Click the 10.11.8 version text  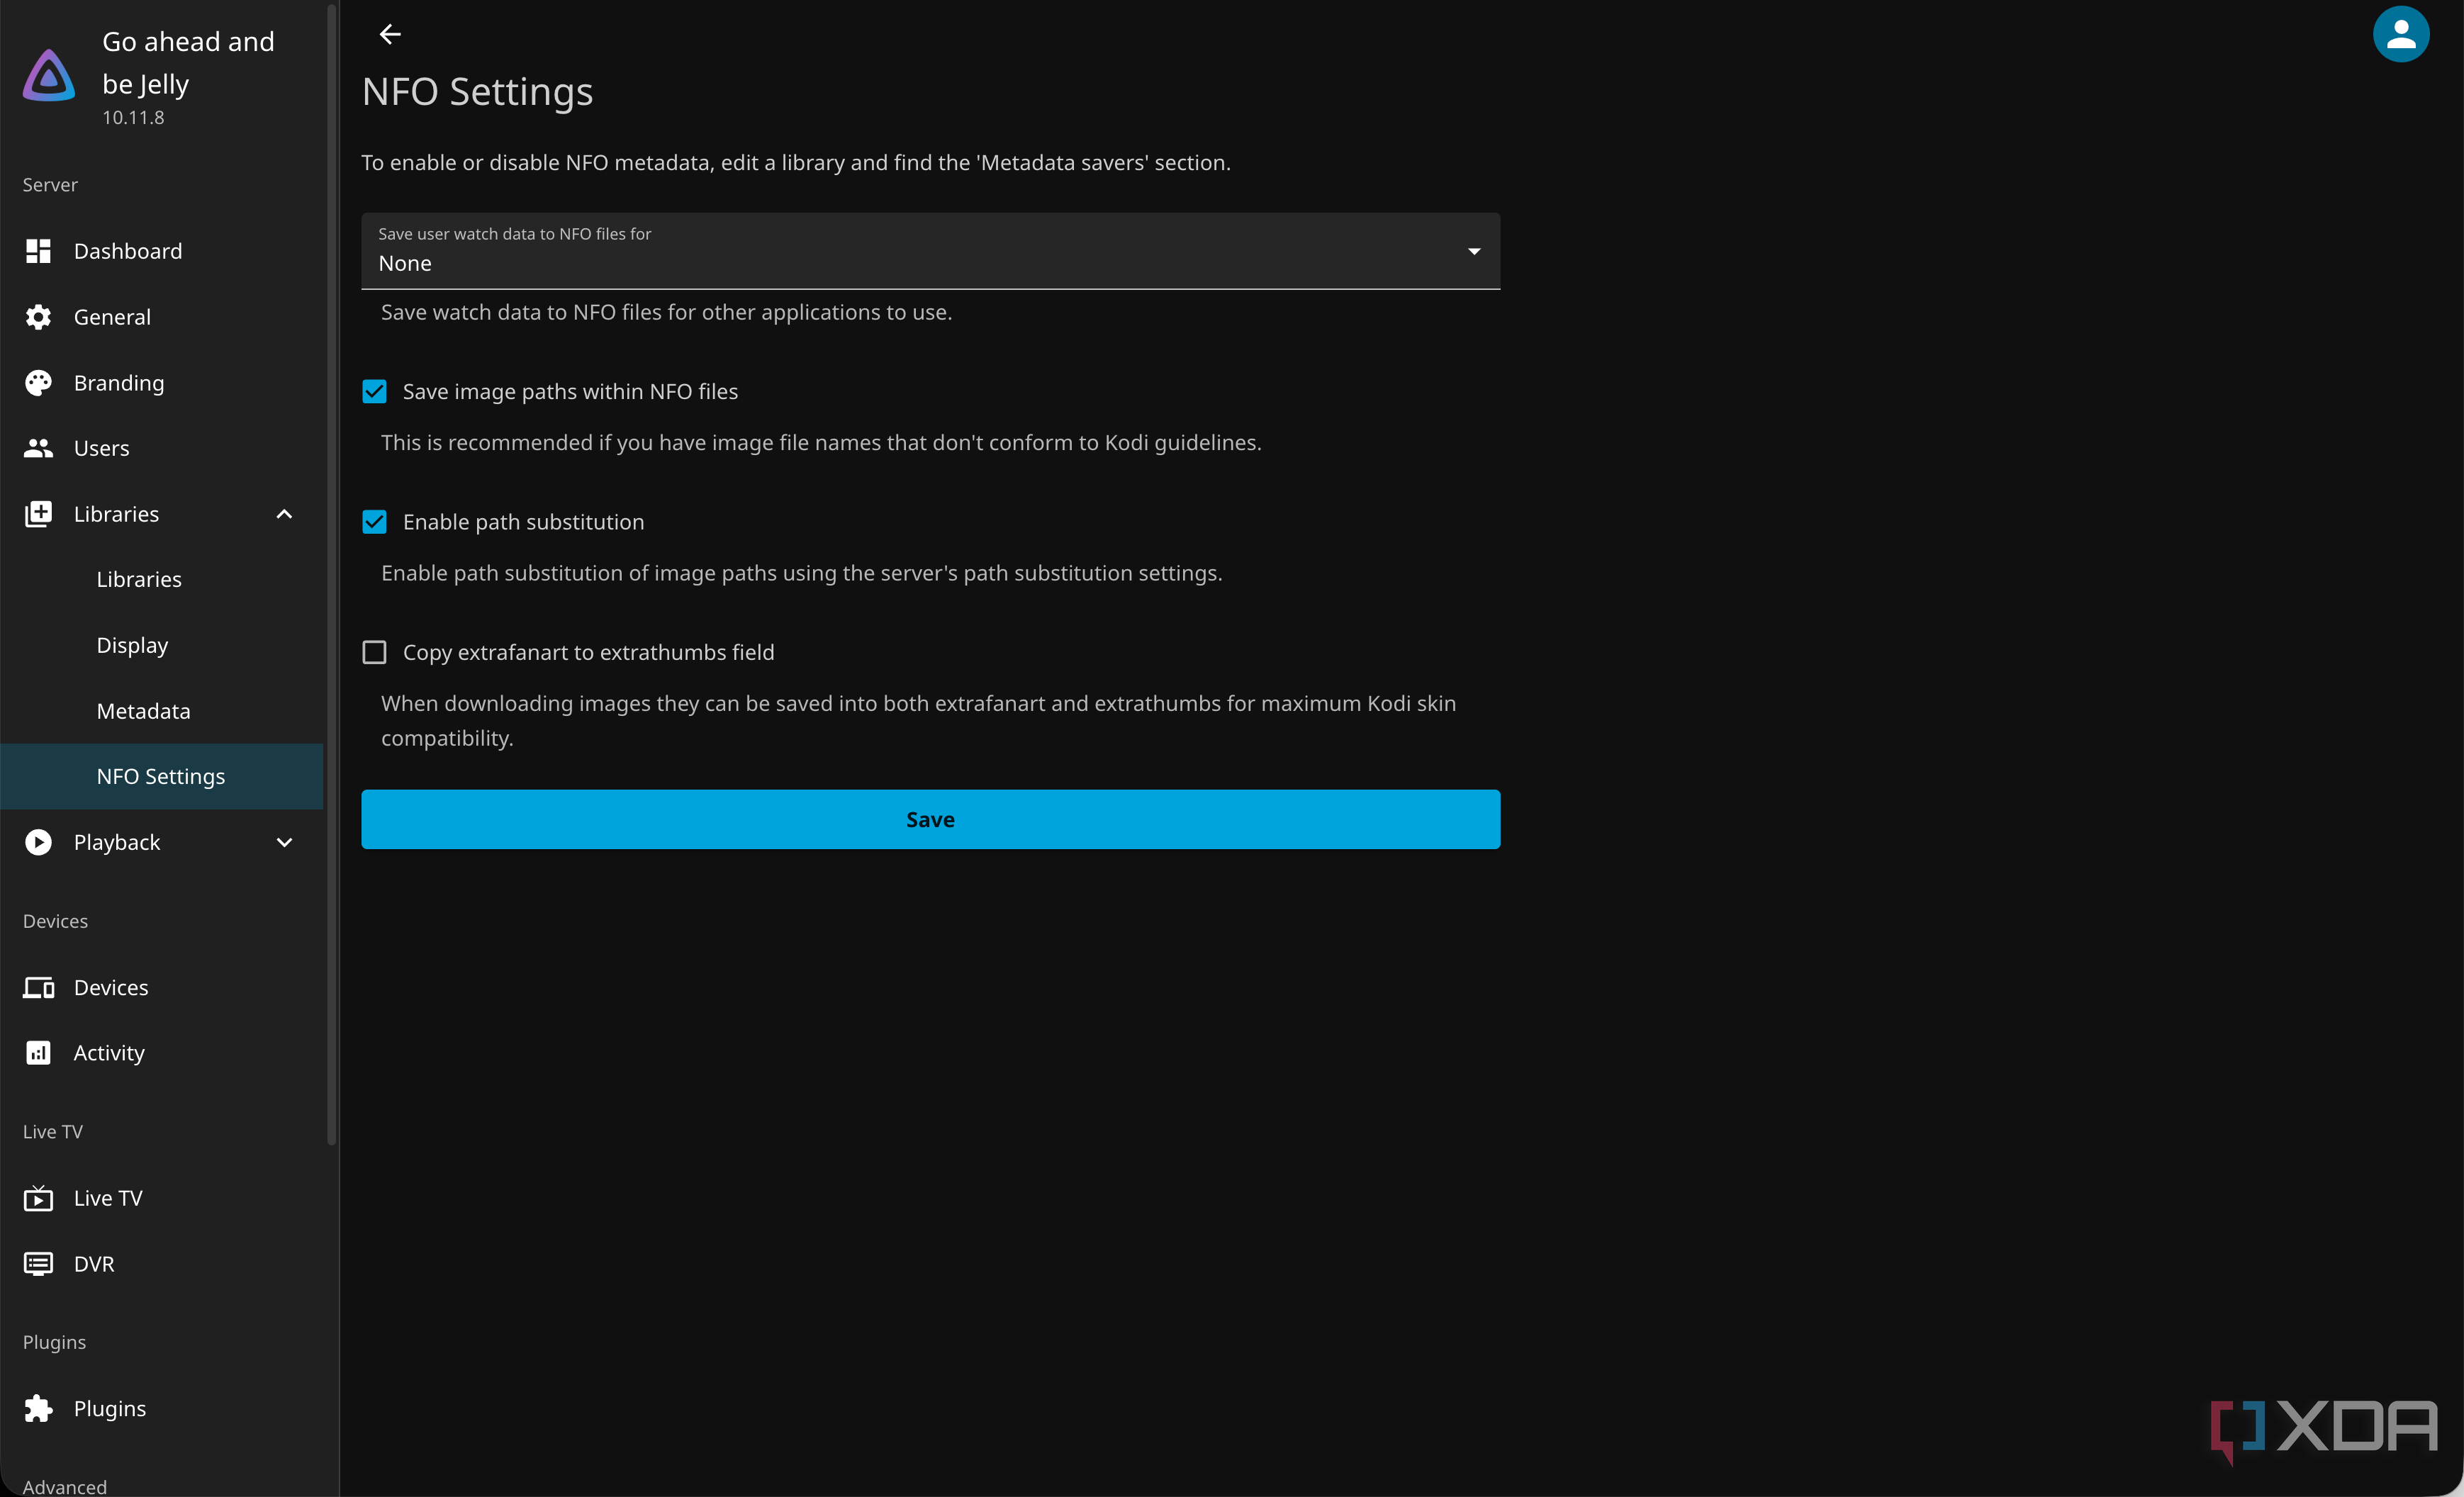pos(133,118)
